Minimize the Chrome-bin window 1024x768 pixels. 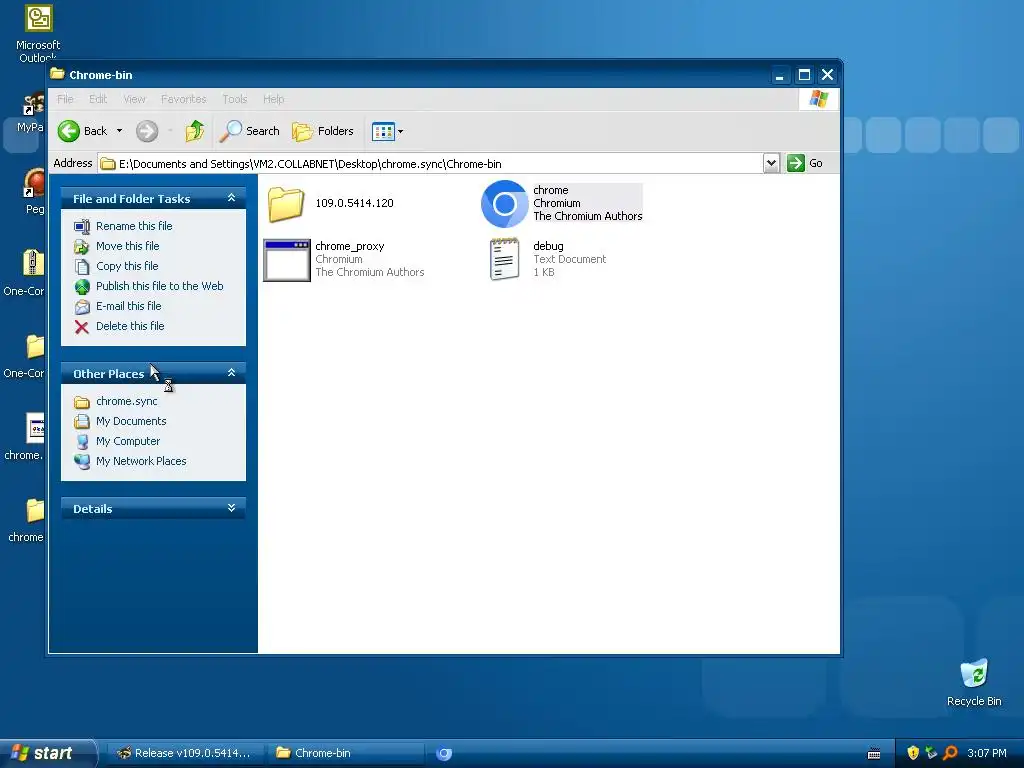779,75
